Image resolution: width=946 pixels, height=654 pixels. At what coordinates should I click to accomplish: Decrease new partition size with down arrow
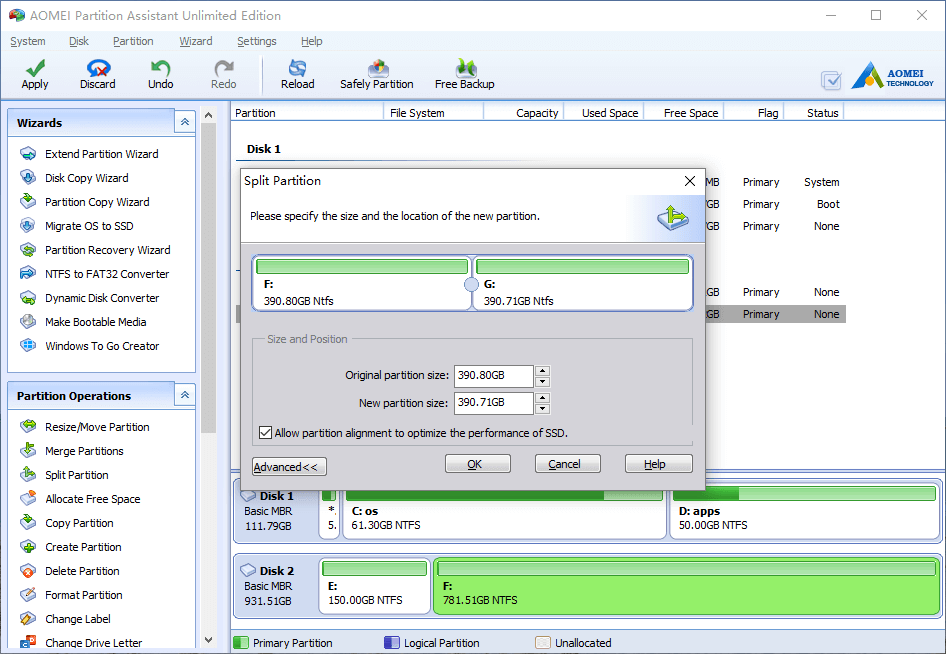542,408
